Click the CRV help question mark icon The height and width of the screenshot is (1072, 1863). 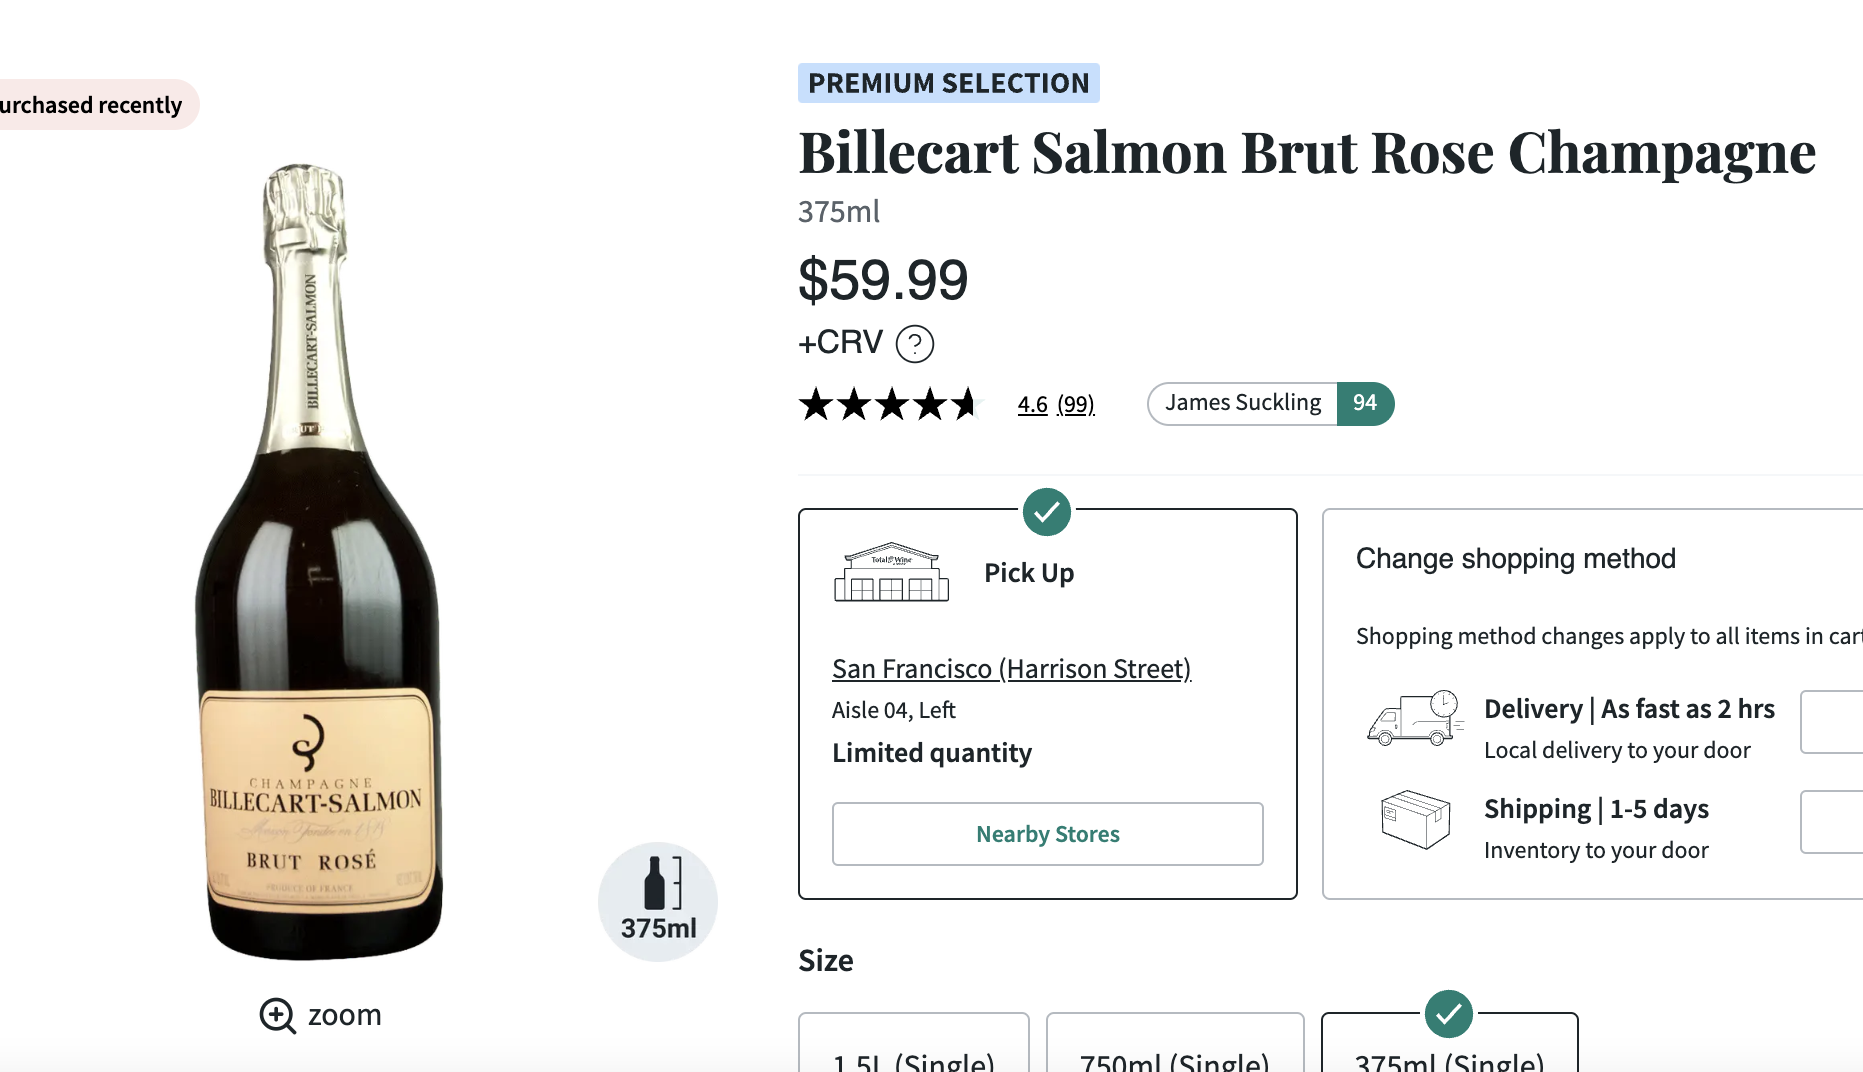click(x=915, y=344)
